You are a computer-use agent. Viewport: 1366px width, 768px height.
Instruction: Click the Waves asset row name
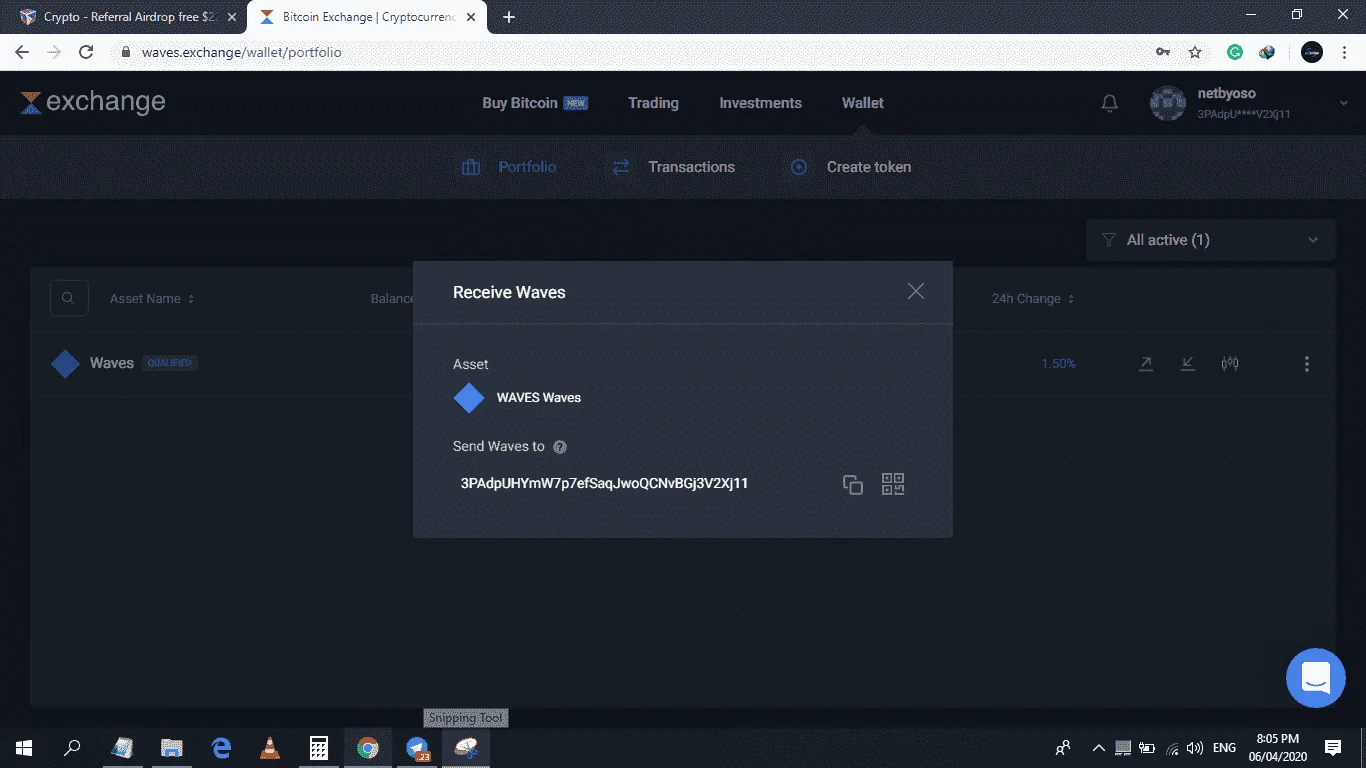click(x=112, y=363)
